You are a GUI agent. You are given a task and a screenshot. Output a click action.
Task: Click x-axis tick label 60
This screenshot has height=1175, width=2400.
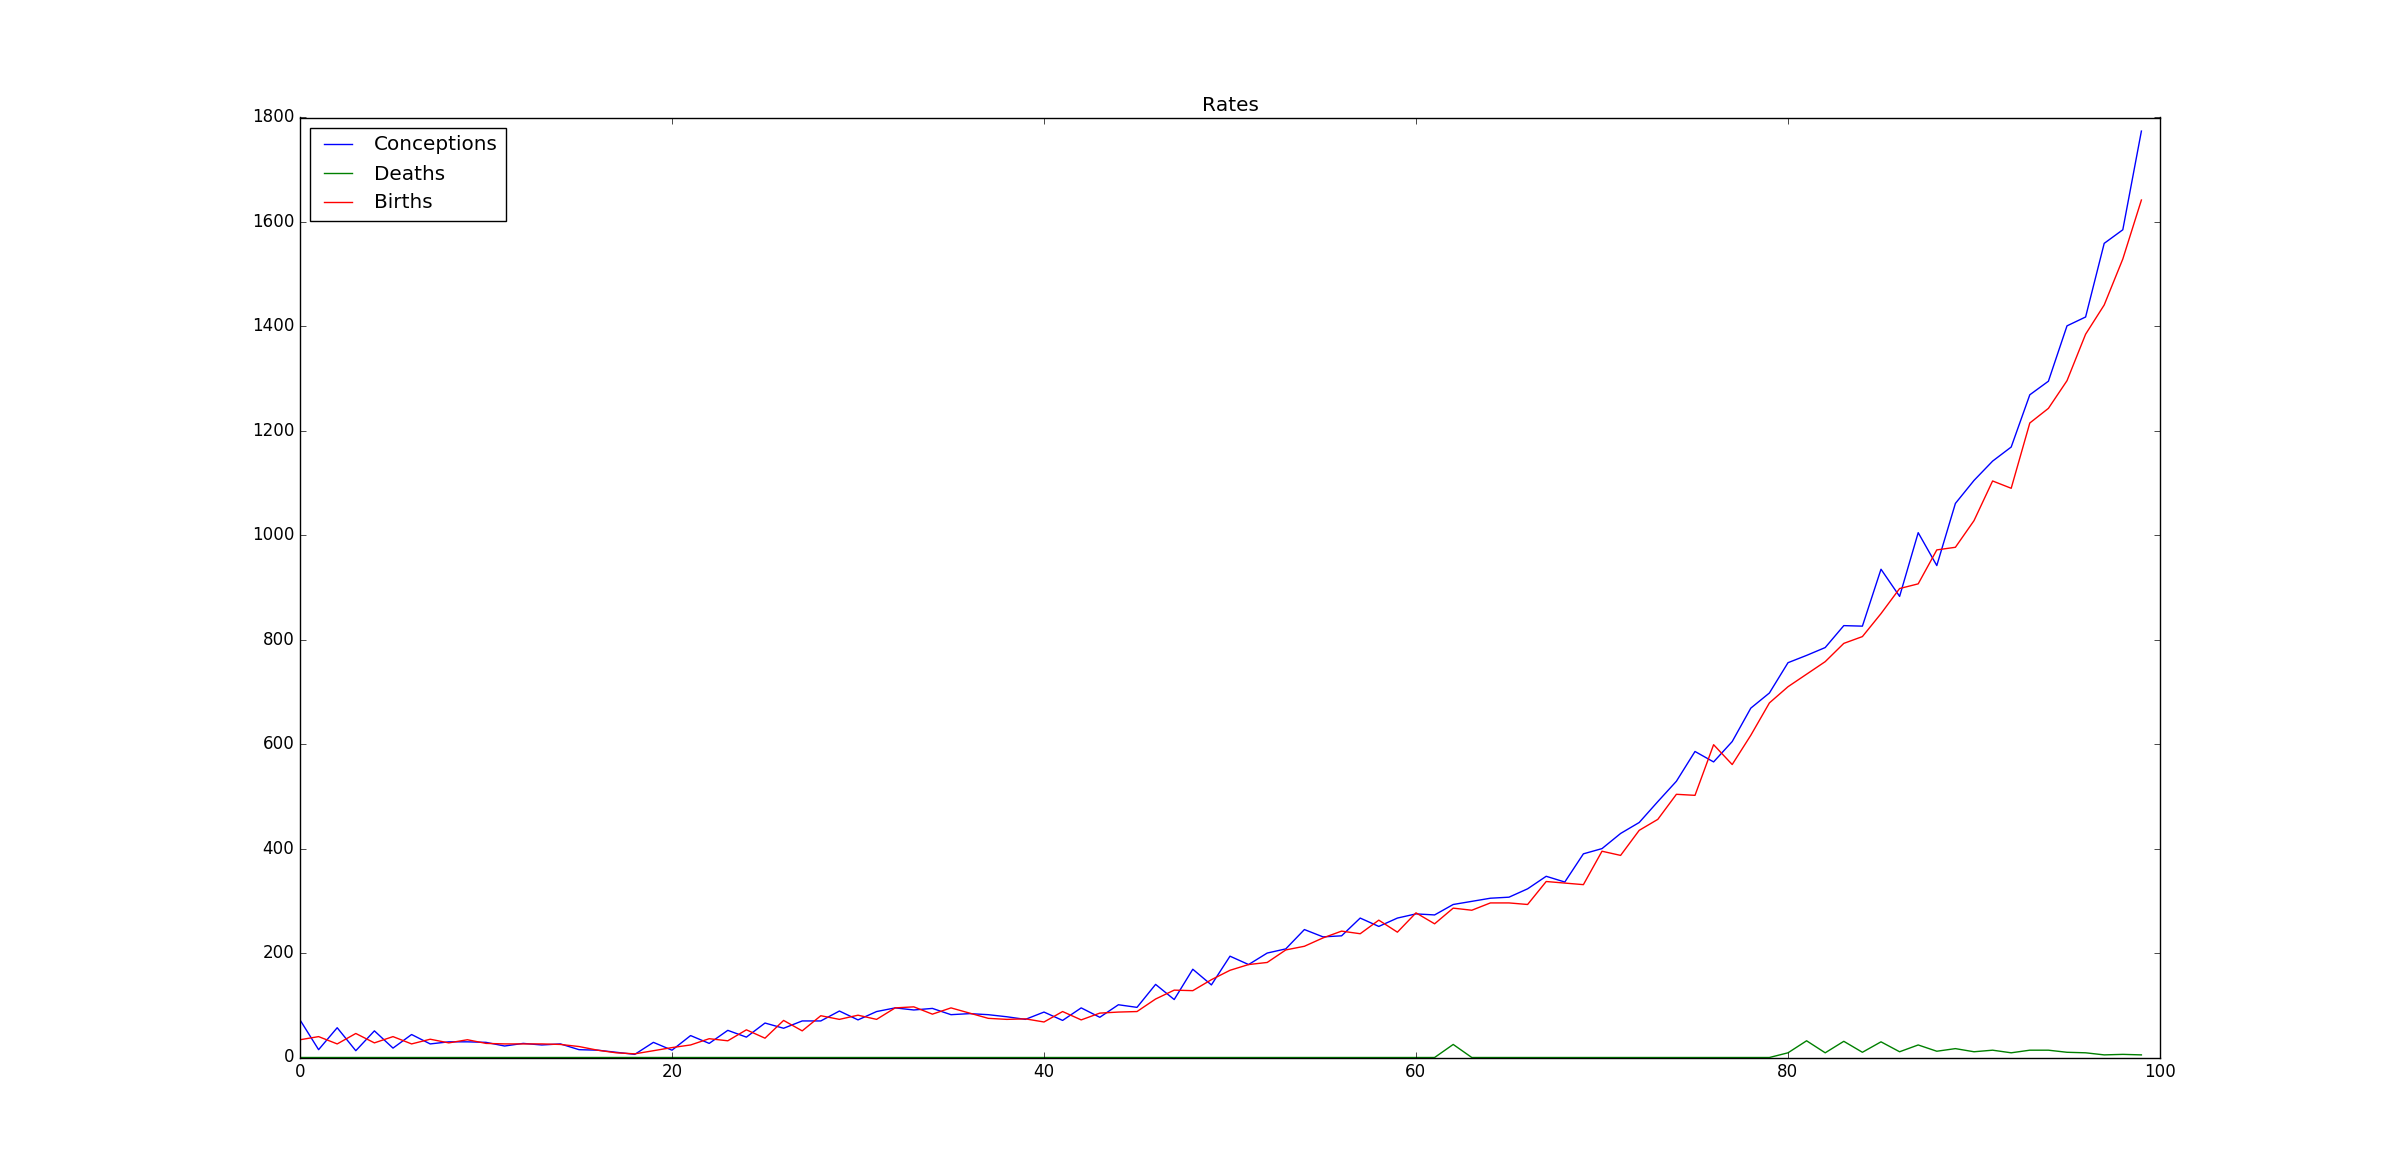1416,1072
